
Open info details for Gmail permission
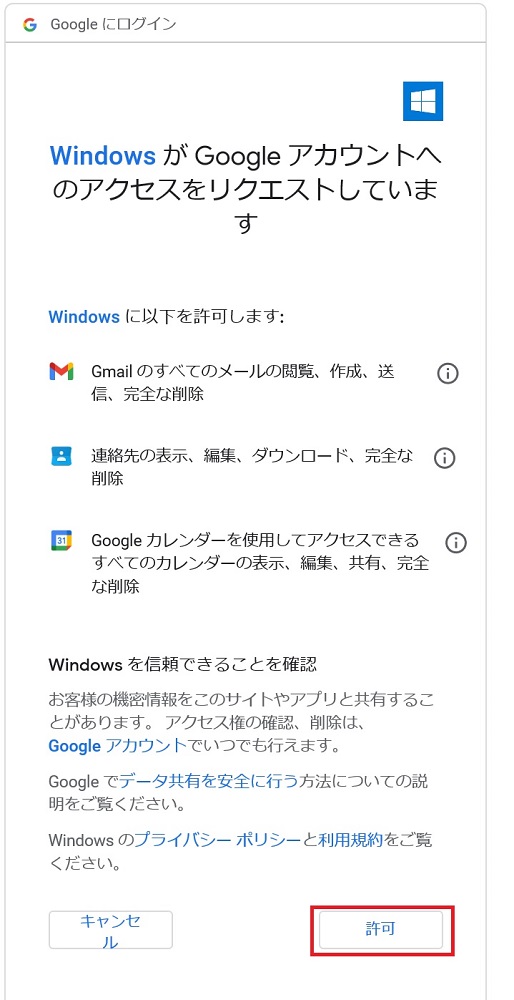coord(448,374)
